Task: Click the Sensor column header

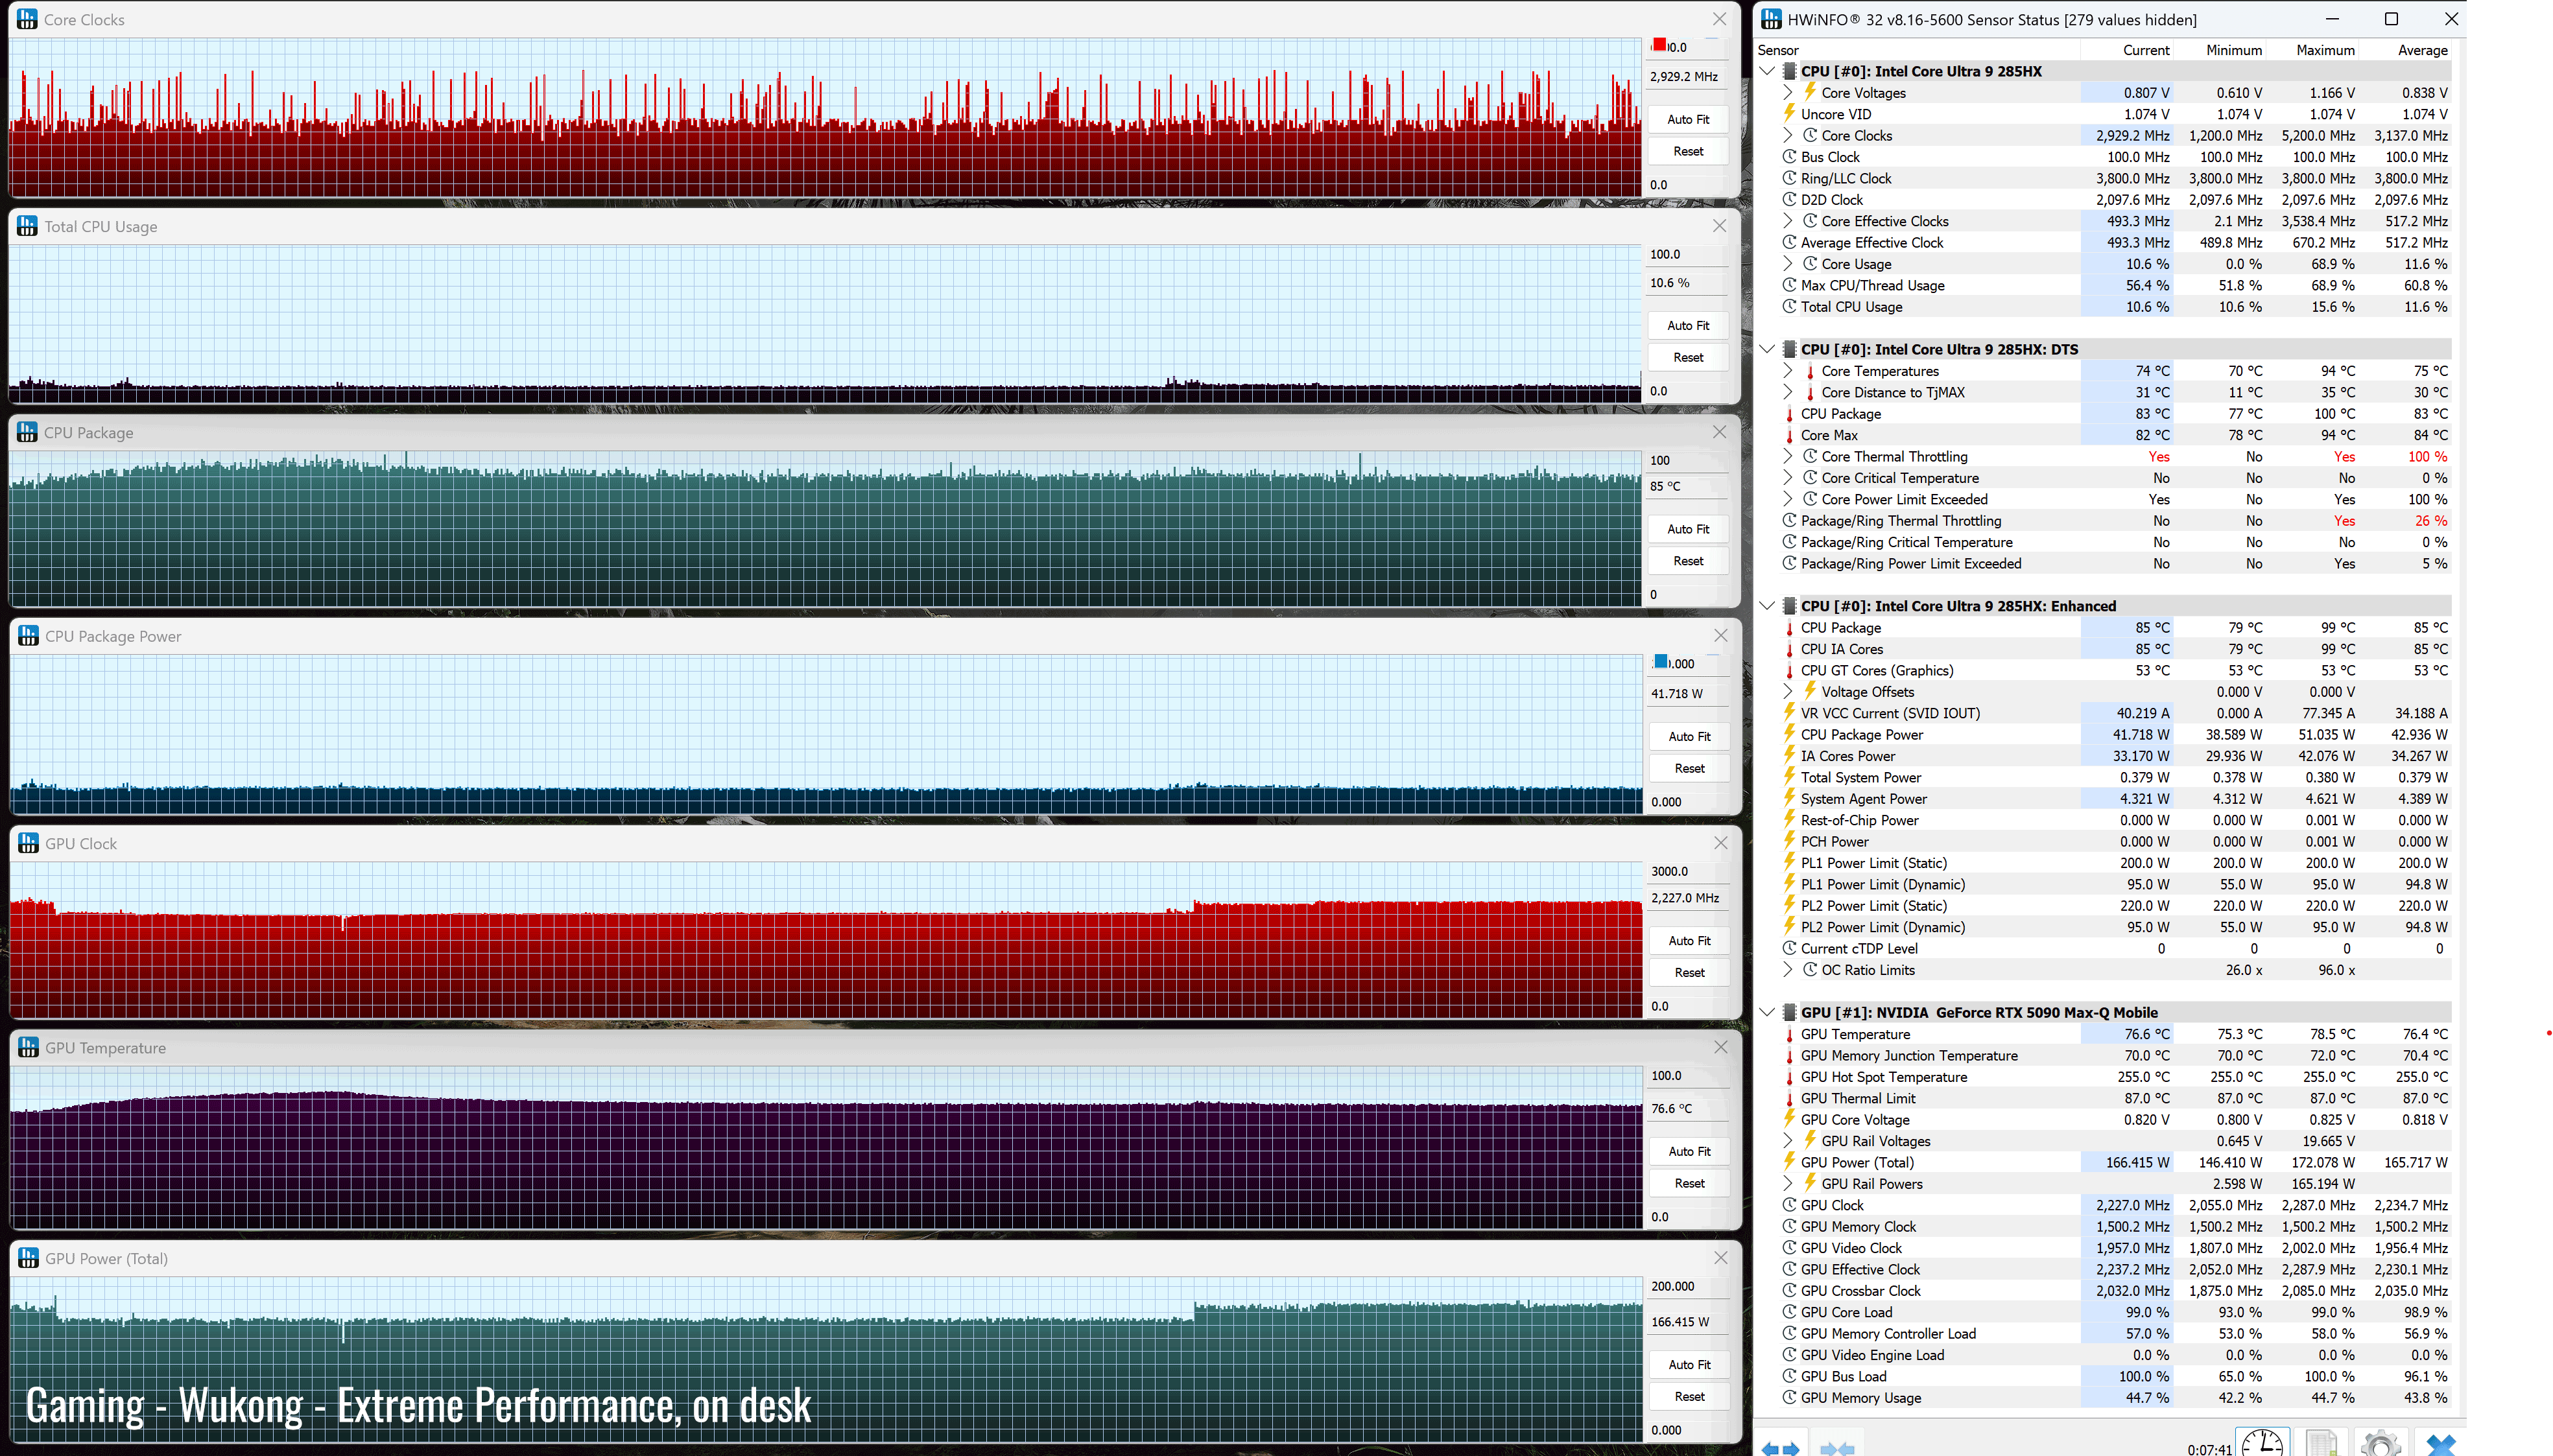Action: click(1917, 50)
